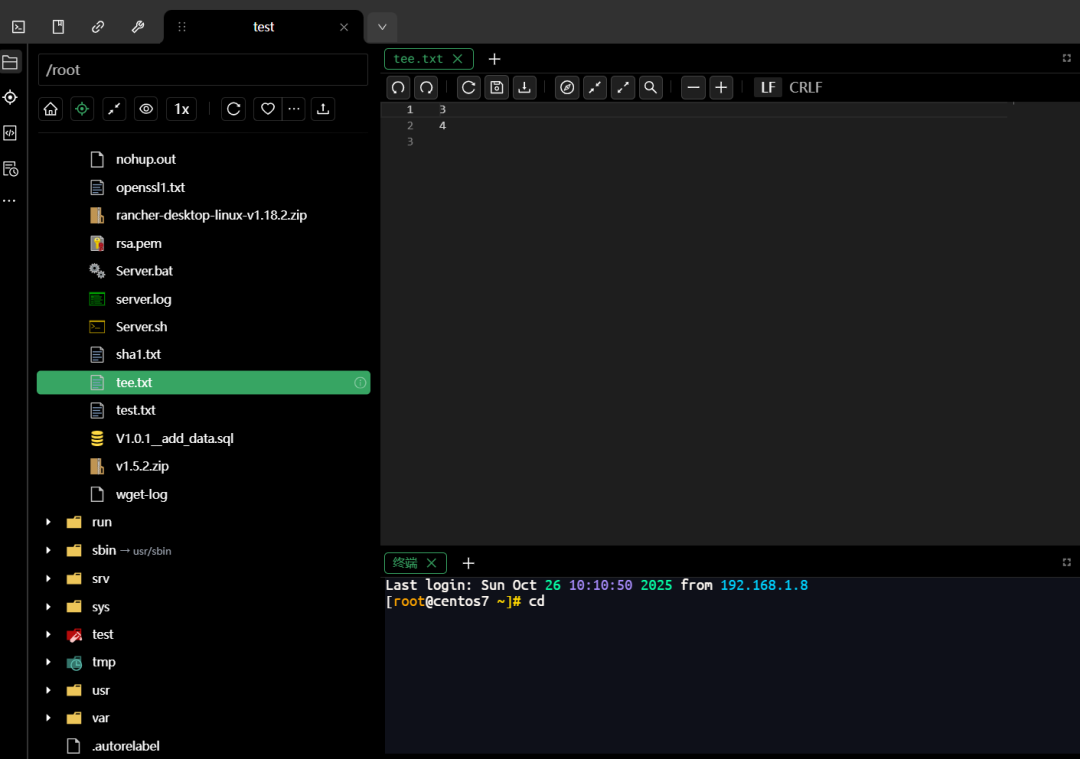Select CRLF line ending

pyautogui.click(x=806, y=87)
